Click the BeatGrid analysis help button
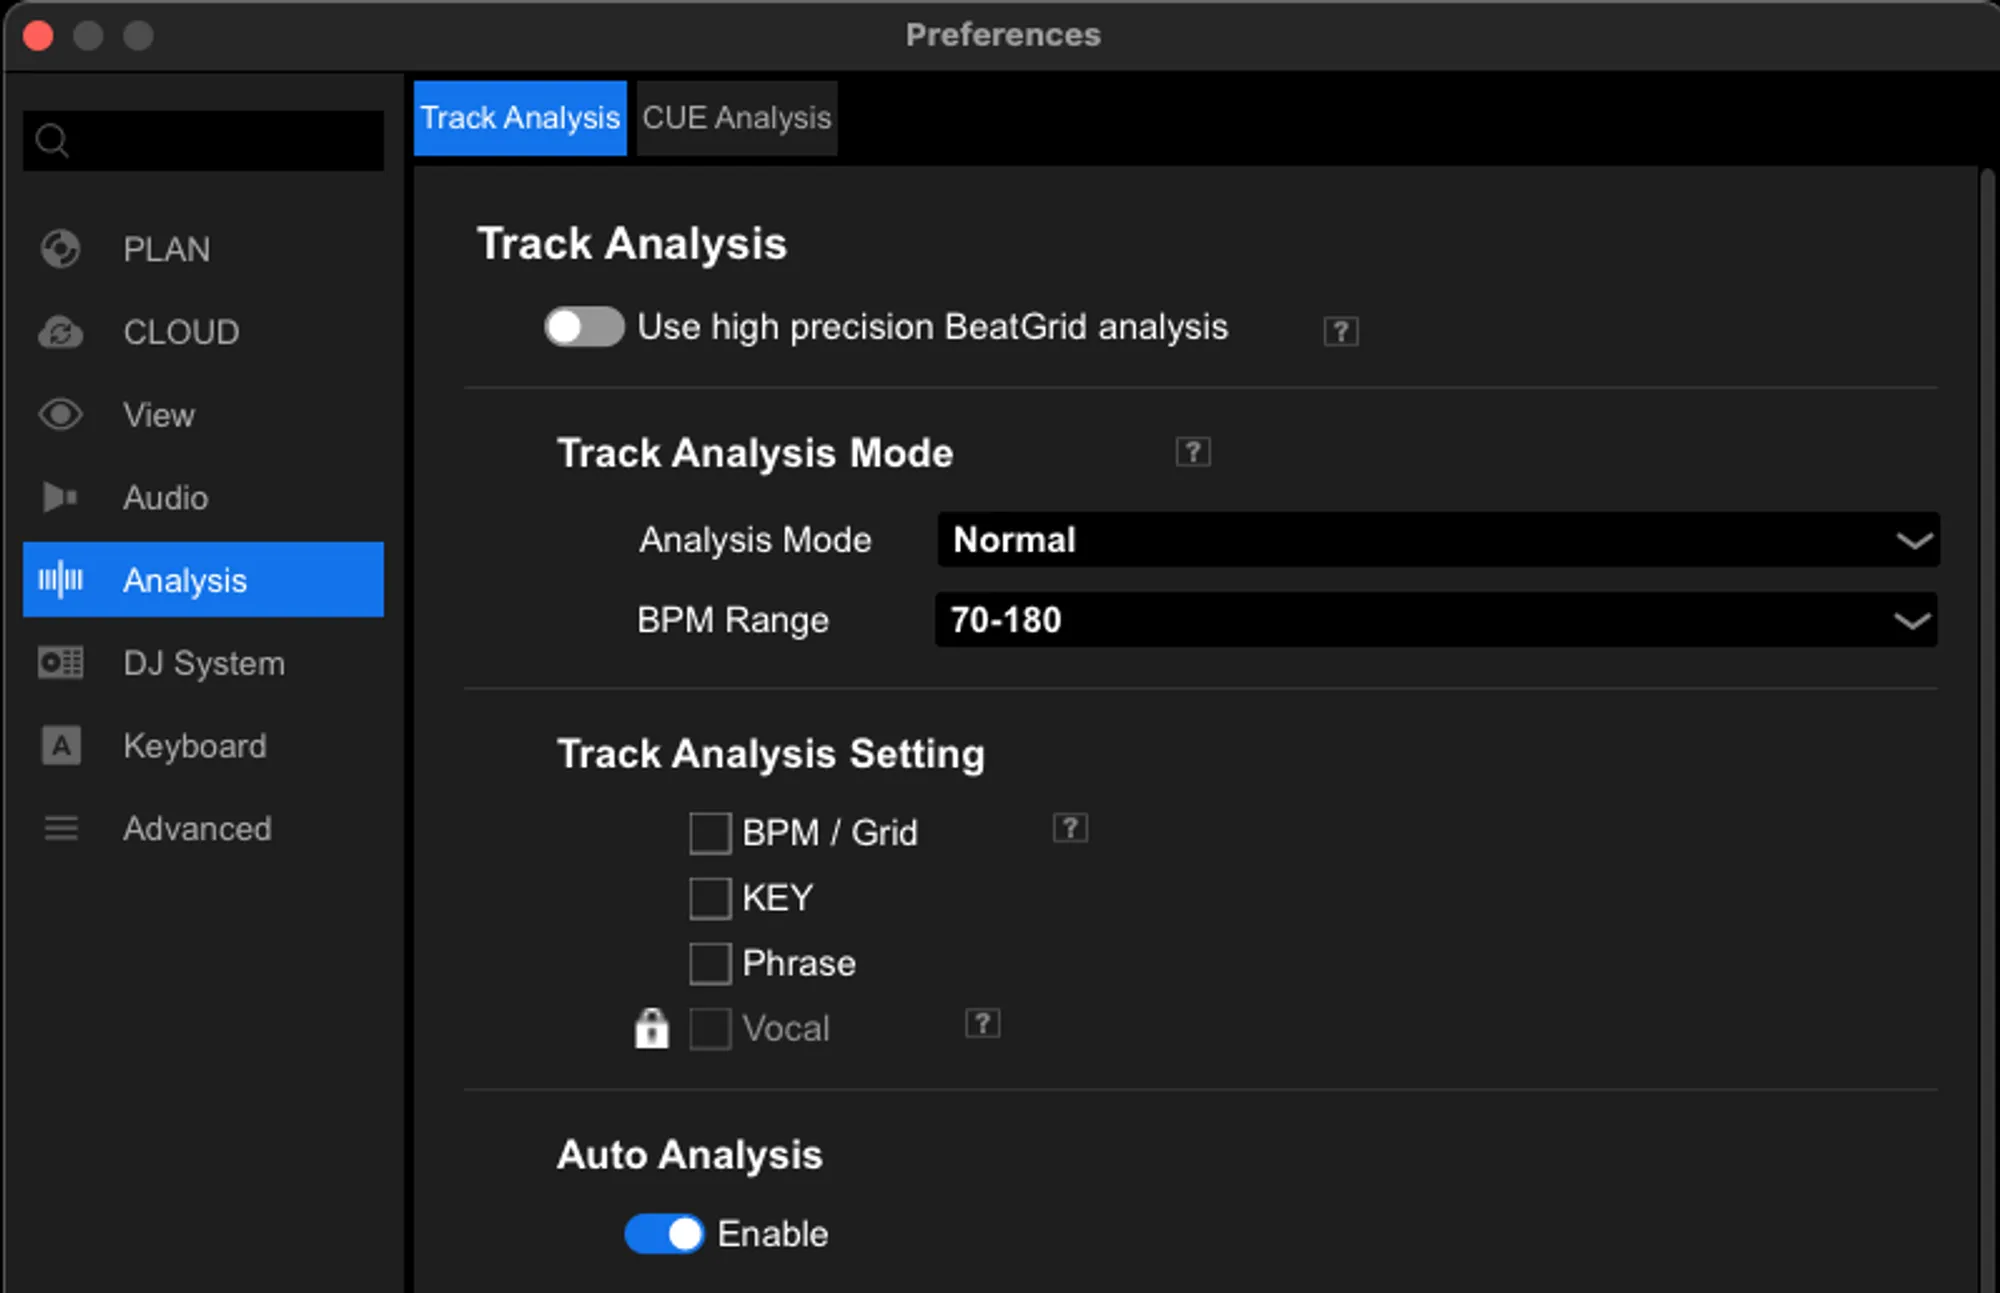 point(1340,330)
